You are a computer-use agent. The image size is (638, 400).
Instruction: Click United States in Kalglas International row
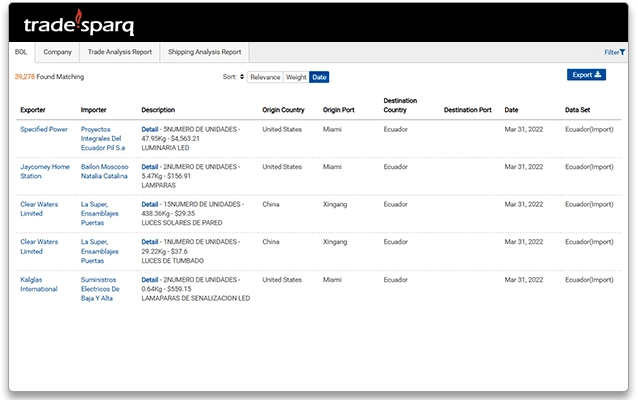(282, 280)
